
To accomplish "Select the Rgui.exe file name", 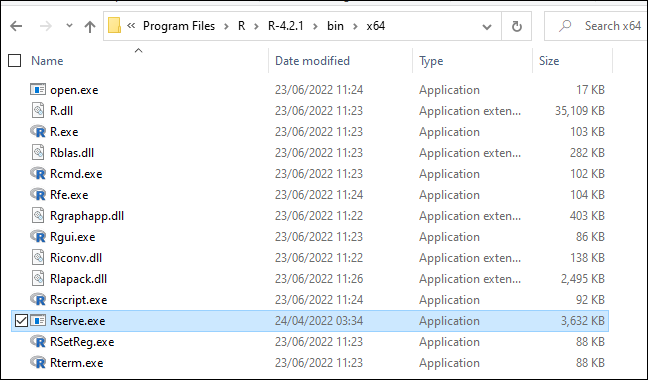I will tap(73, 237).
